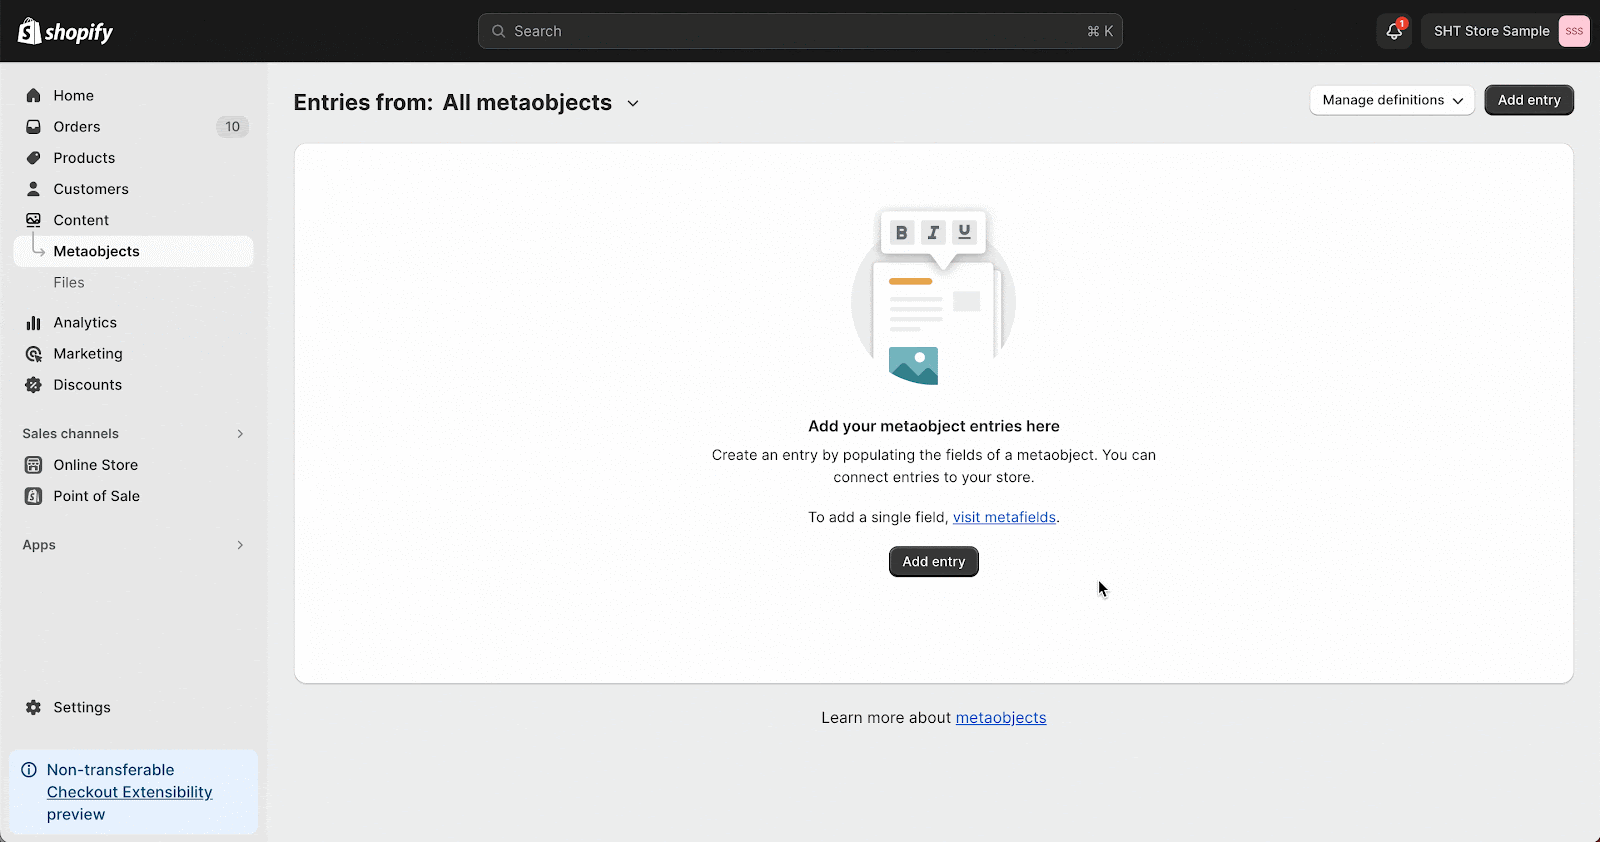This screenshot has height=842, width=1600.
Task: Click Add entry below the empty-state text
Action: (934, 562)
